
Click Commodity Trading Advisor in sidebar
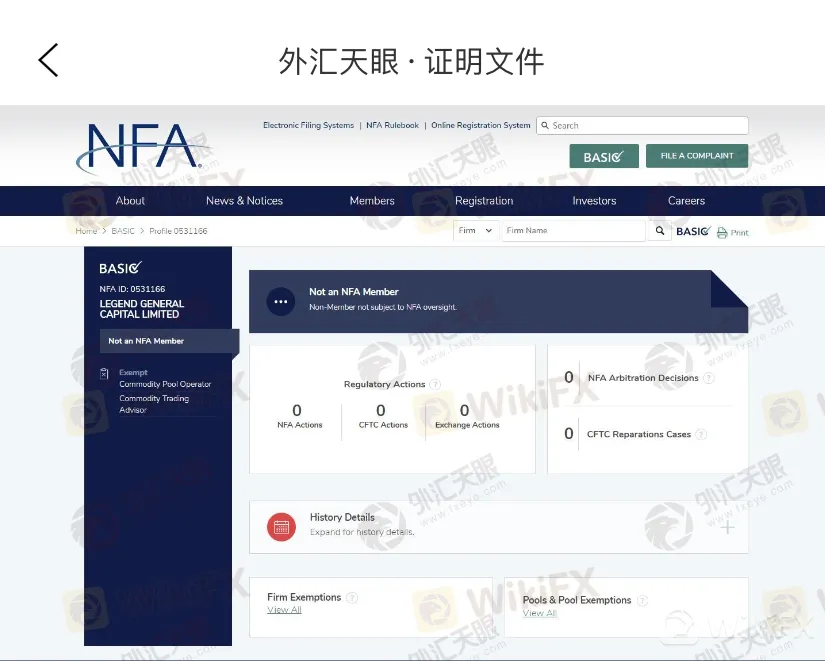pyautogui.click(x=154, y=404)
